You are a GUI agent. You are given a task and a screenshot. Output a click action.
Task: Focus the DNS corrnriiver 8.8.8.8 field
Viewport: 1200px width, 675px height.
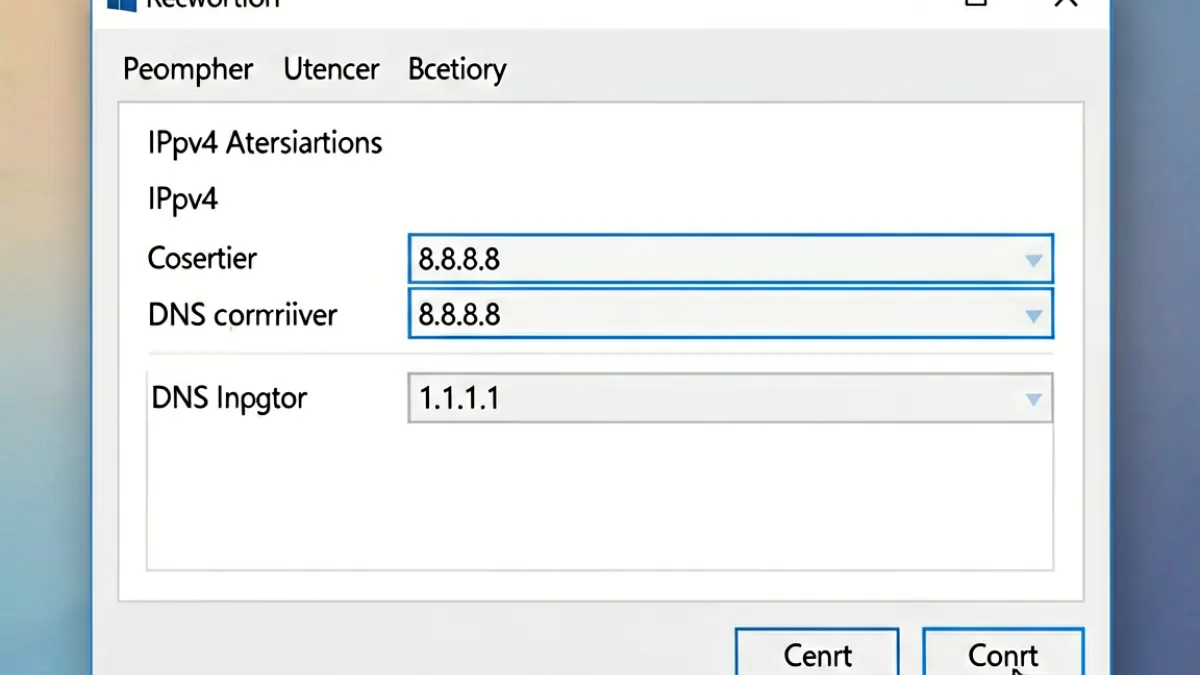(730, 314)
